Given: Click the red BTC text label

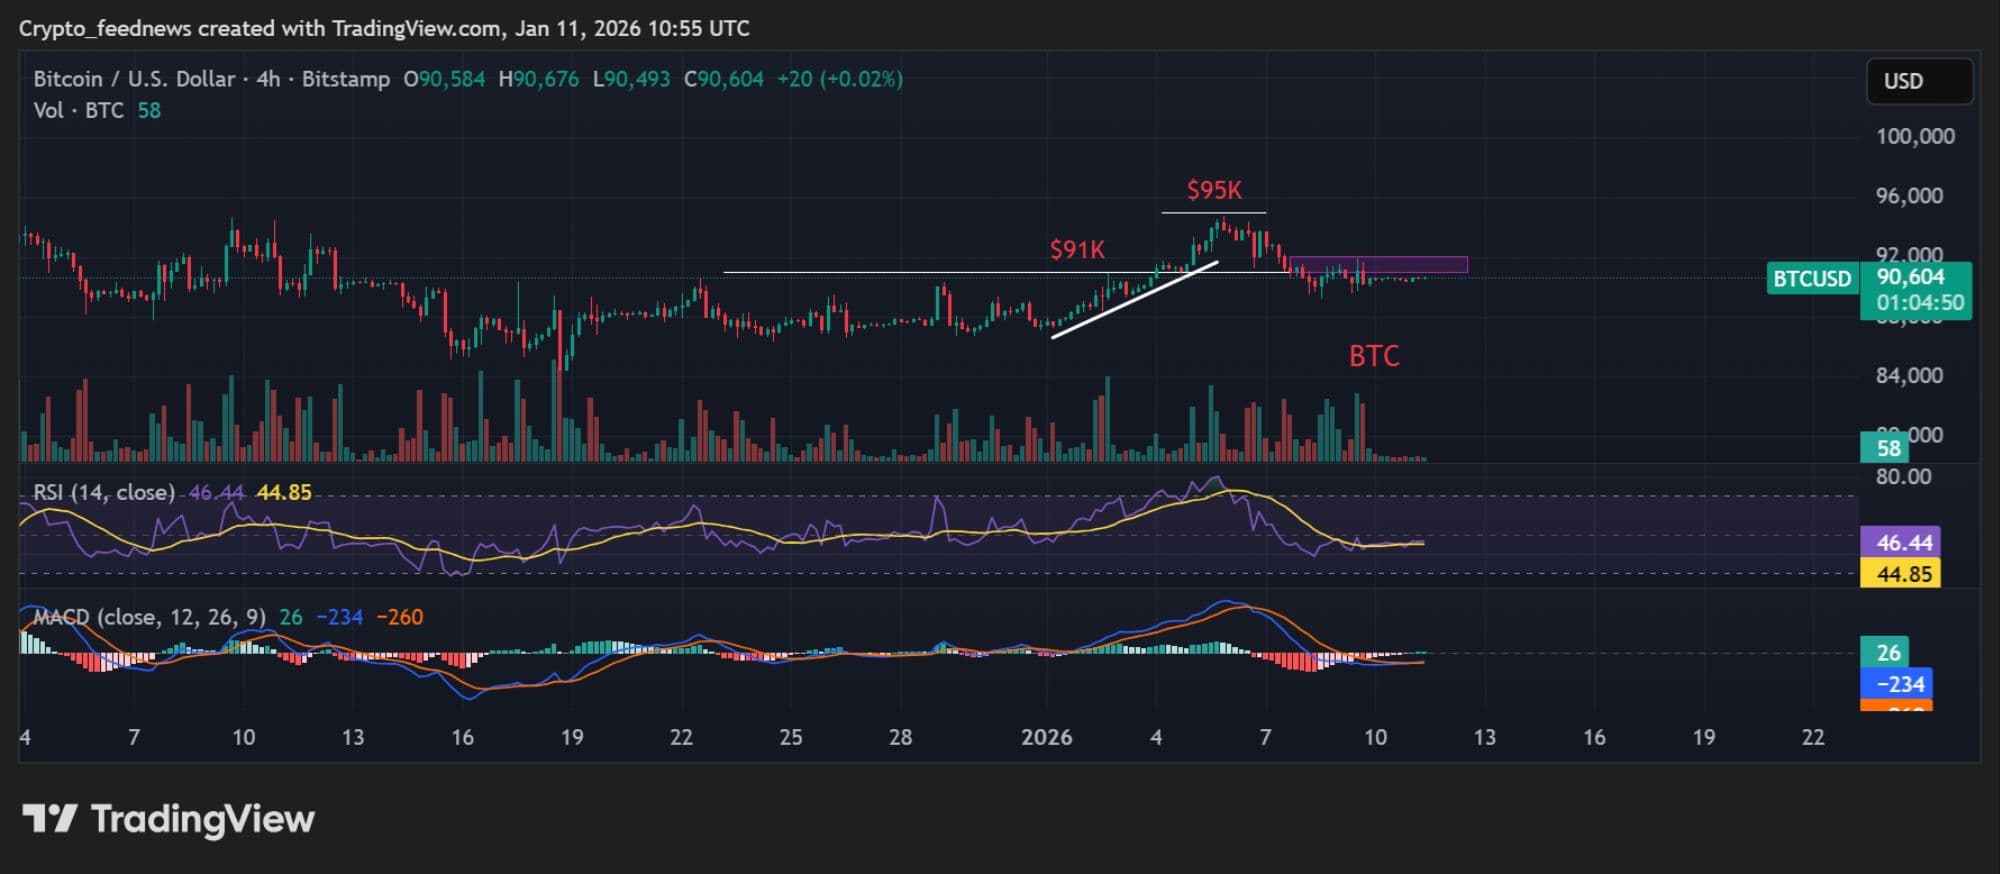Looking at the screenshot, I should point(1373,356).
